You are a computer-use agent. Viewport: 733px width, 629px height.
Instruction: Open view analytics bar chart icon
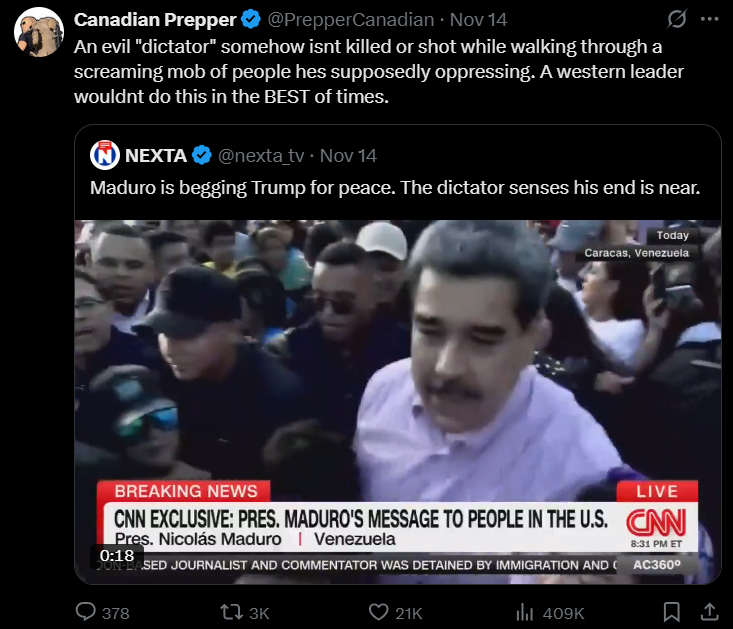pos(525,612)
